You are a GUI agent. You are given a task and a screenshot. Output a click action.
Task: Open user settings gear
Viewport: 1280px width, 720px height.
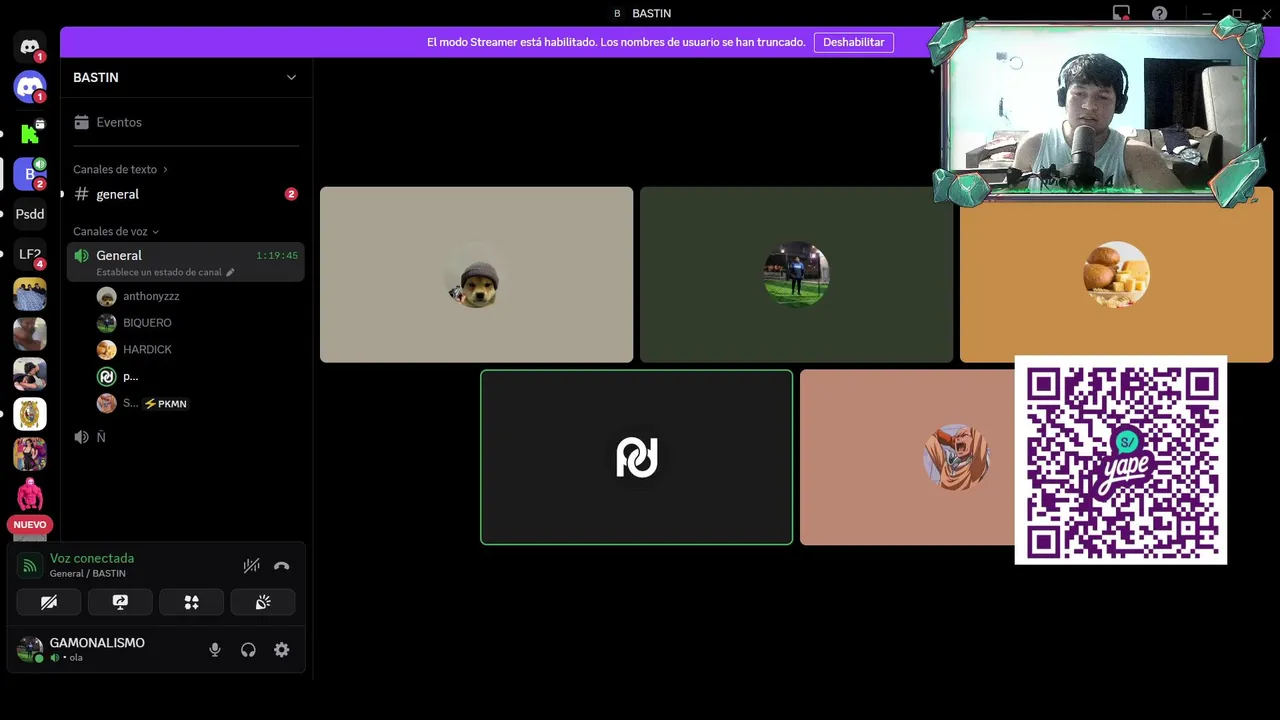(x=282, y=650)
